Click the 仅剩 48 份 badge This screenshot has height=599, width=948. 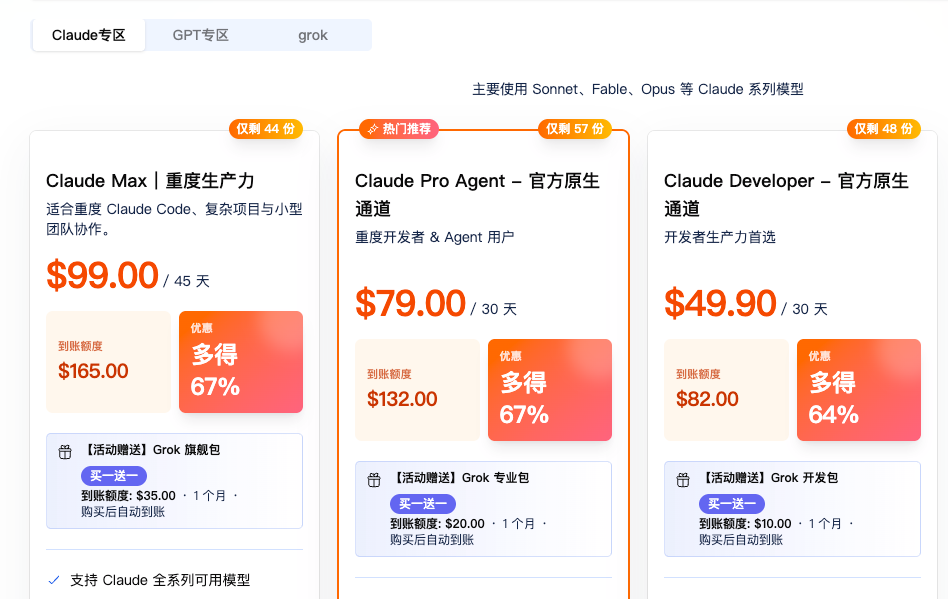(x=883, y=129)
